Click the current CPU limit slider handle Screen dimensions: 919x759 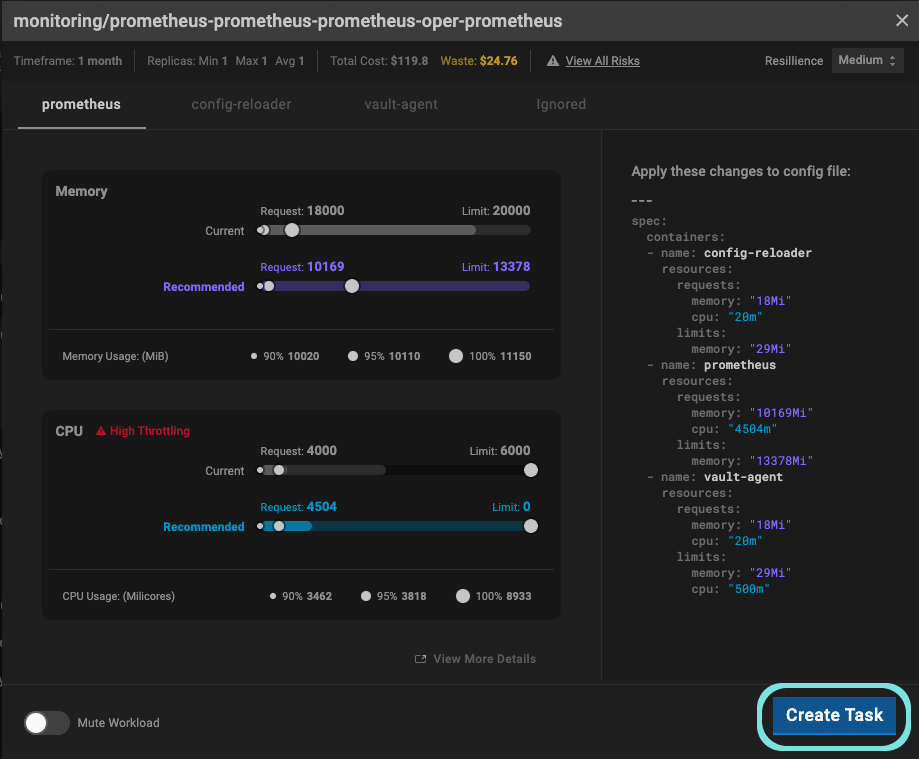(530, 470)
